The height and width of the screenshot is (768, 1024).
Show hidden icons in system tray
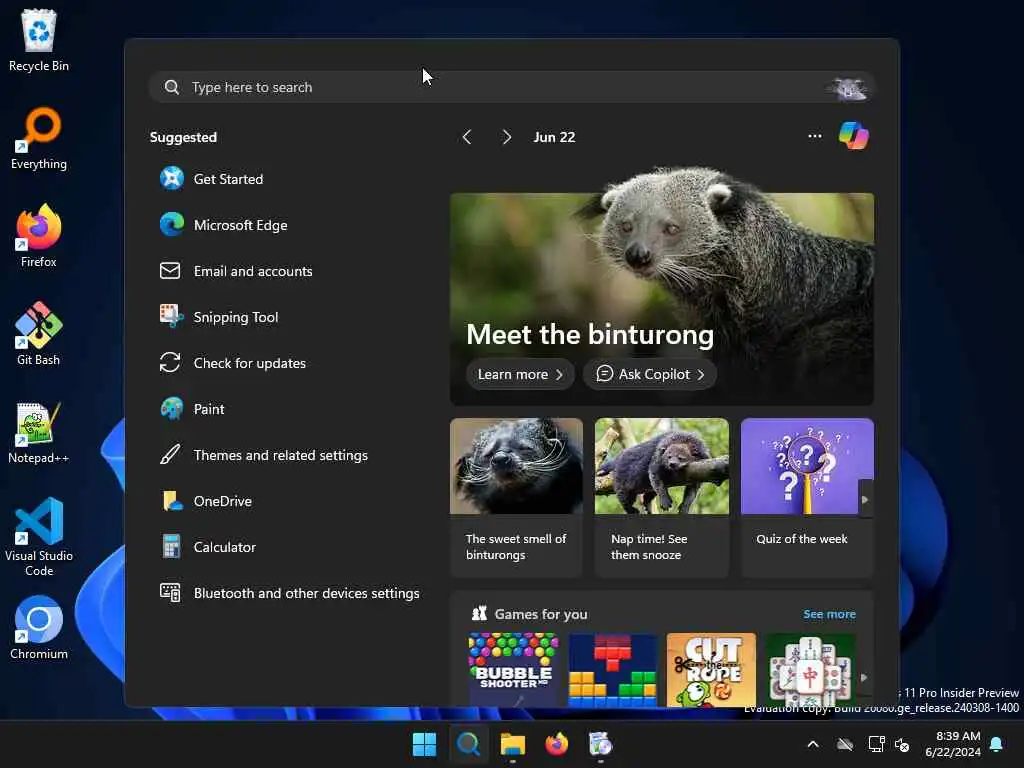pyautogui.click(x=813, y=744)
